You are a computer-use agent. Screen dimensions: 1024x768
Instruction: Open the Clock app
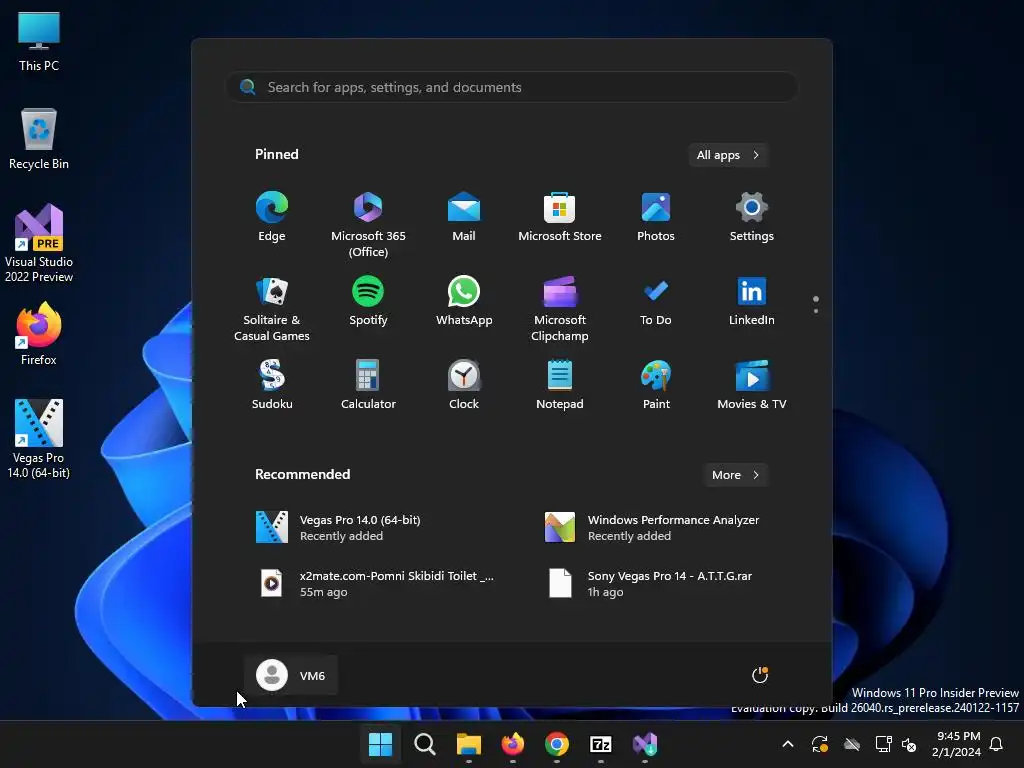pyautogui.click(x=464, y=385)
